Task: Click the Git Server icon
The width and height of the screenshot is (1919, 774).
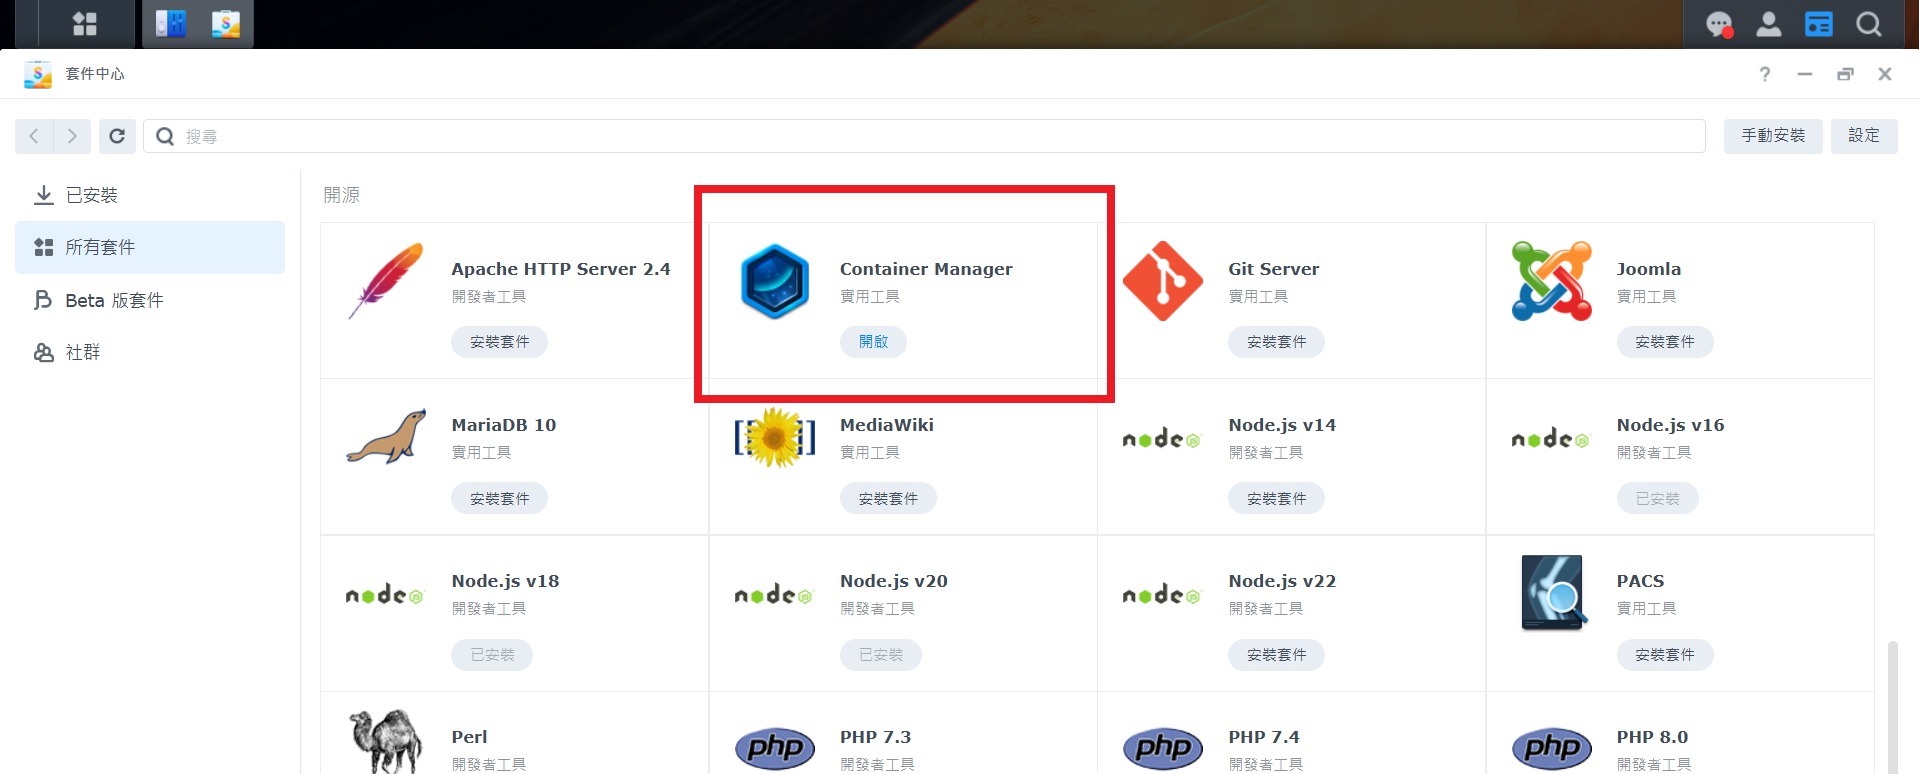Action: coord(1163,281)
